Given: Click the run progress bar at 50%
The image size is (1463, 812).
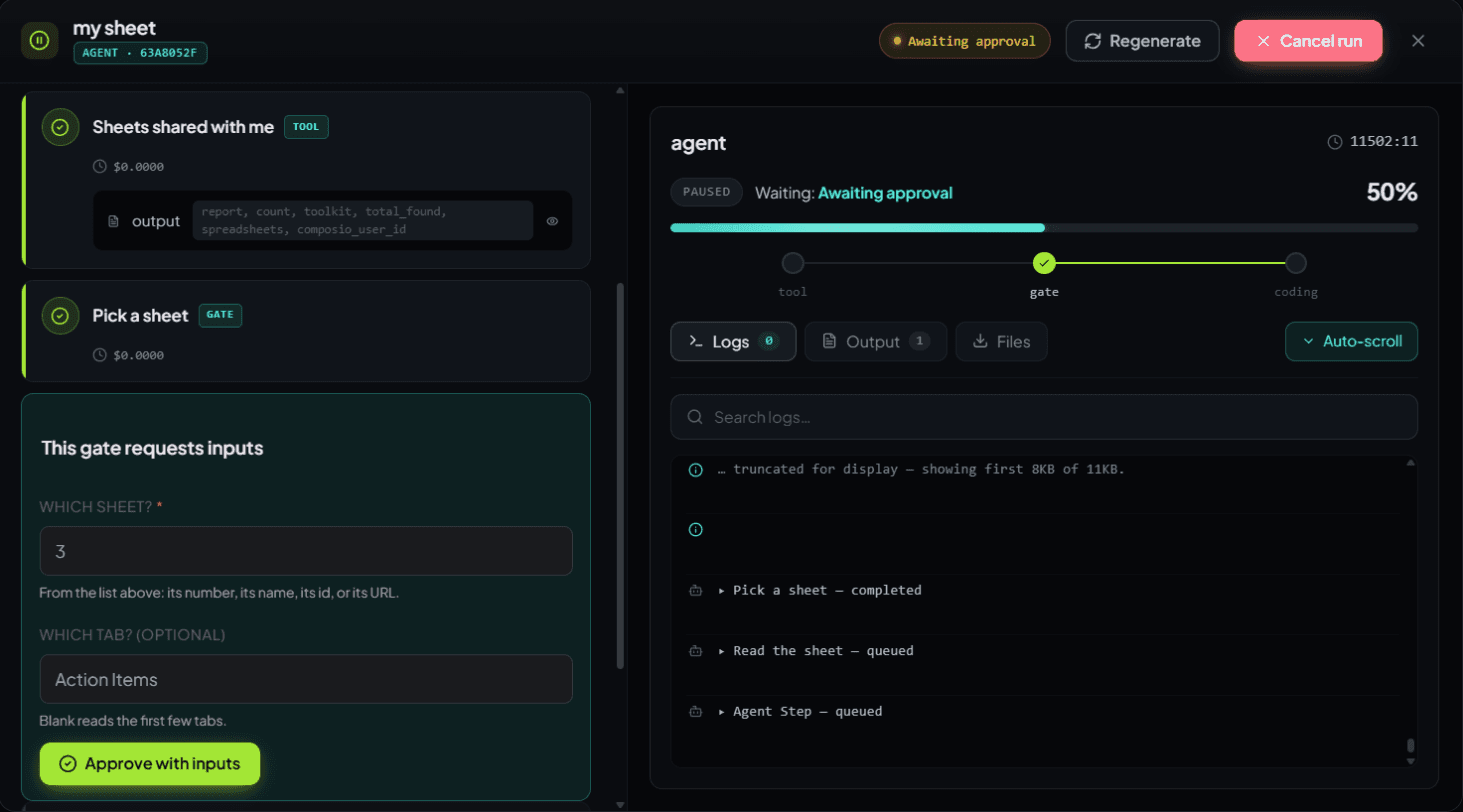Looking at the screenshot, I should click(1044, 228).
